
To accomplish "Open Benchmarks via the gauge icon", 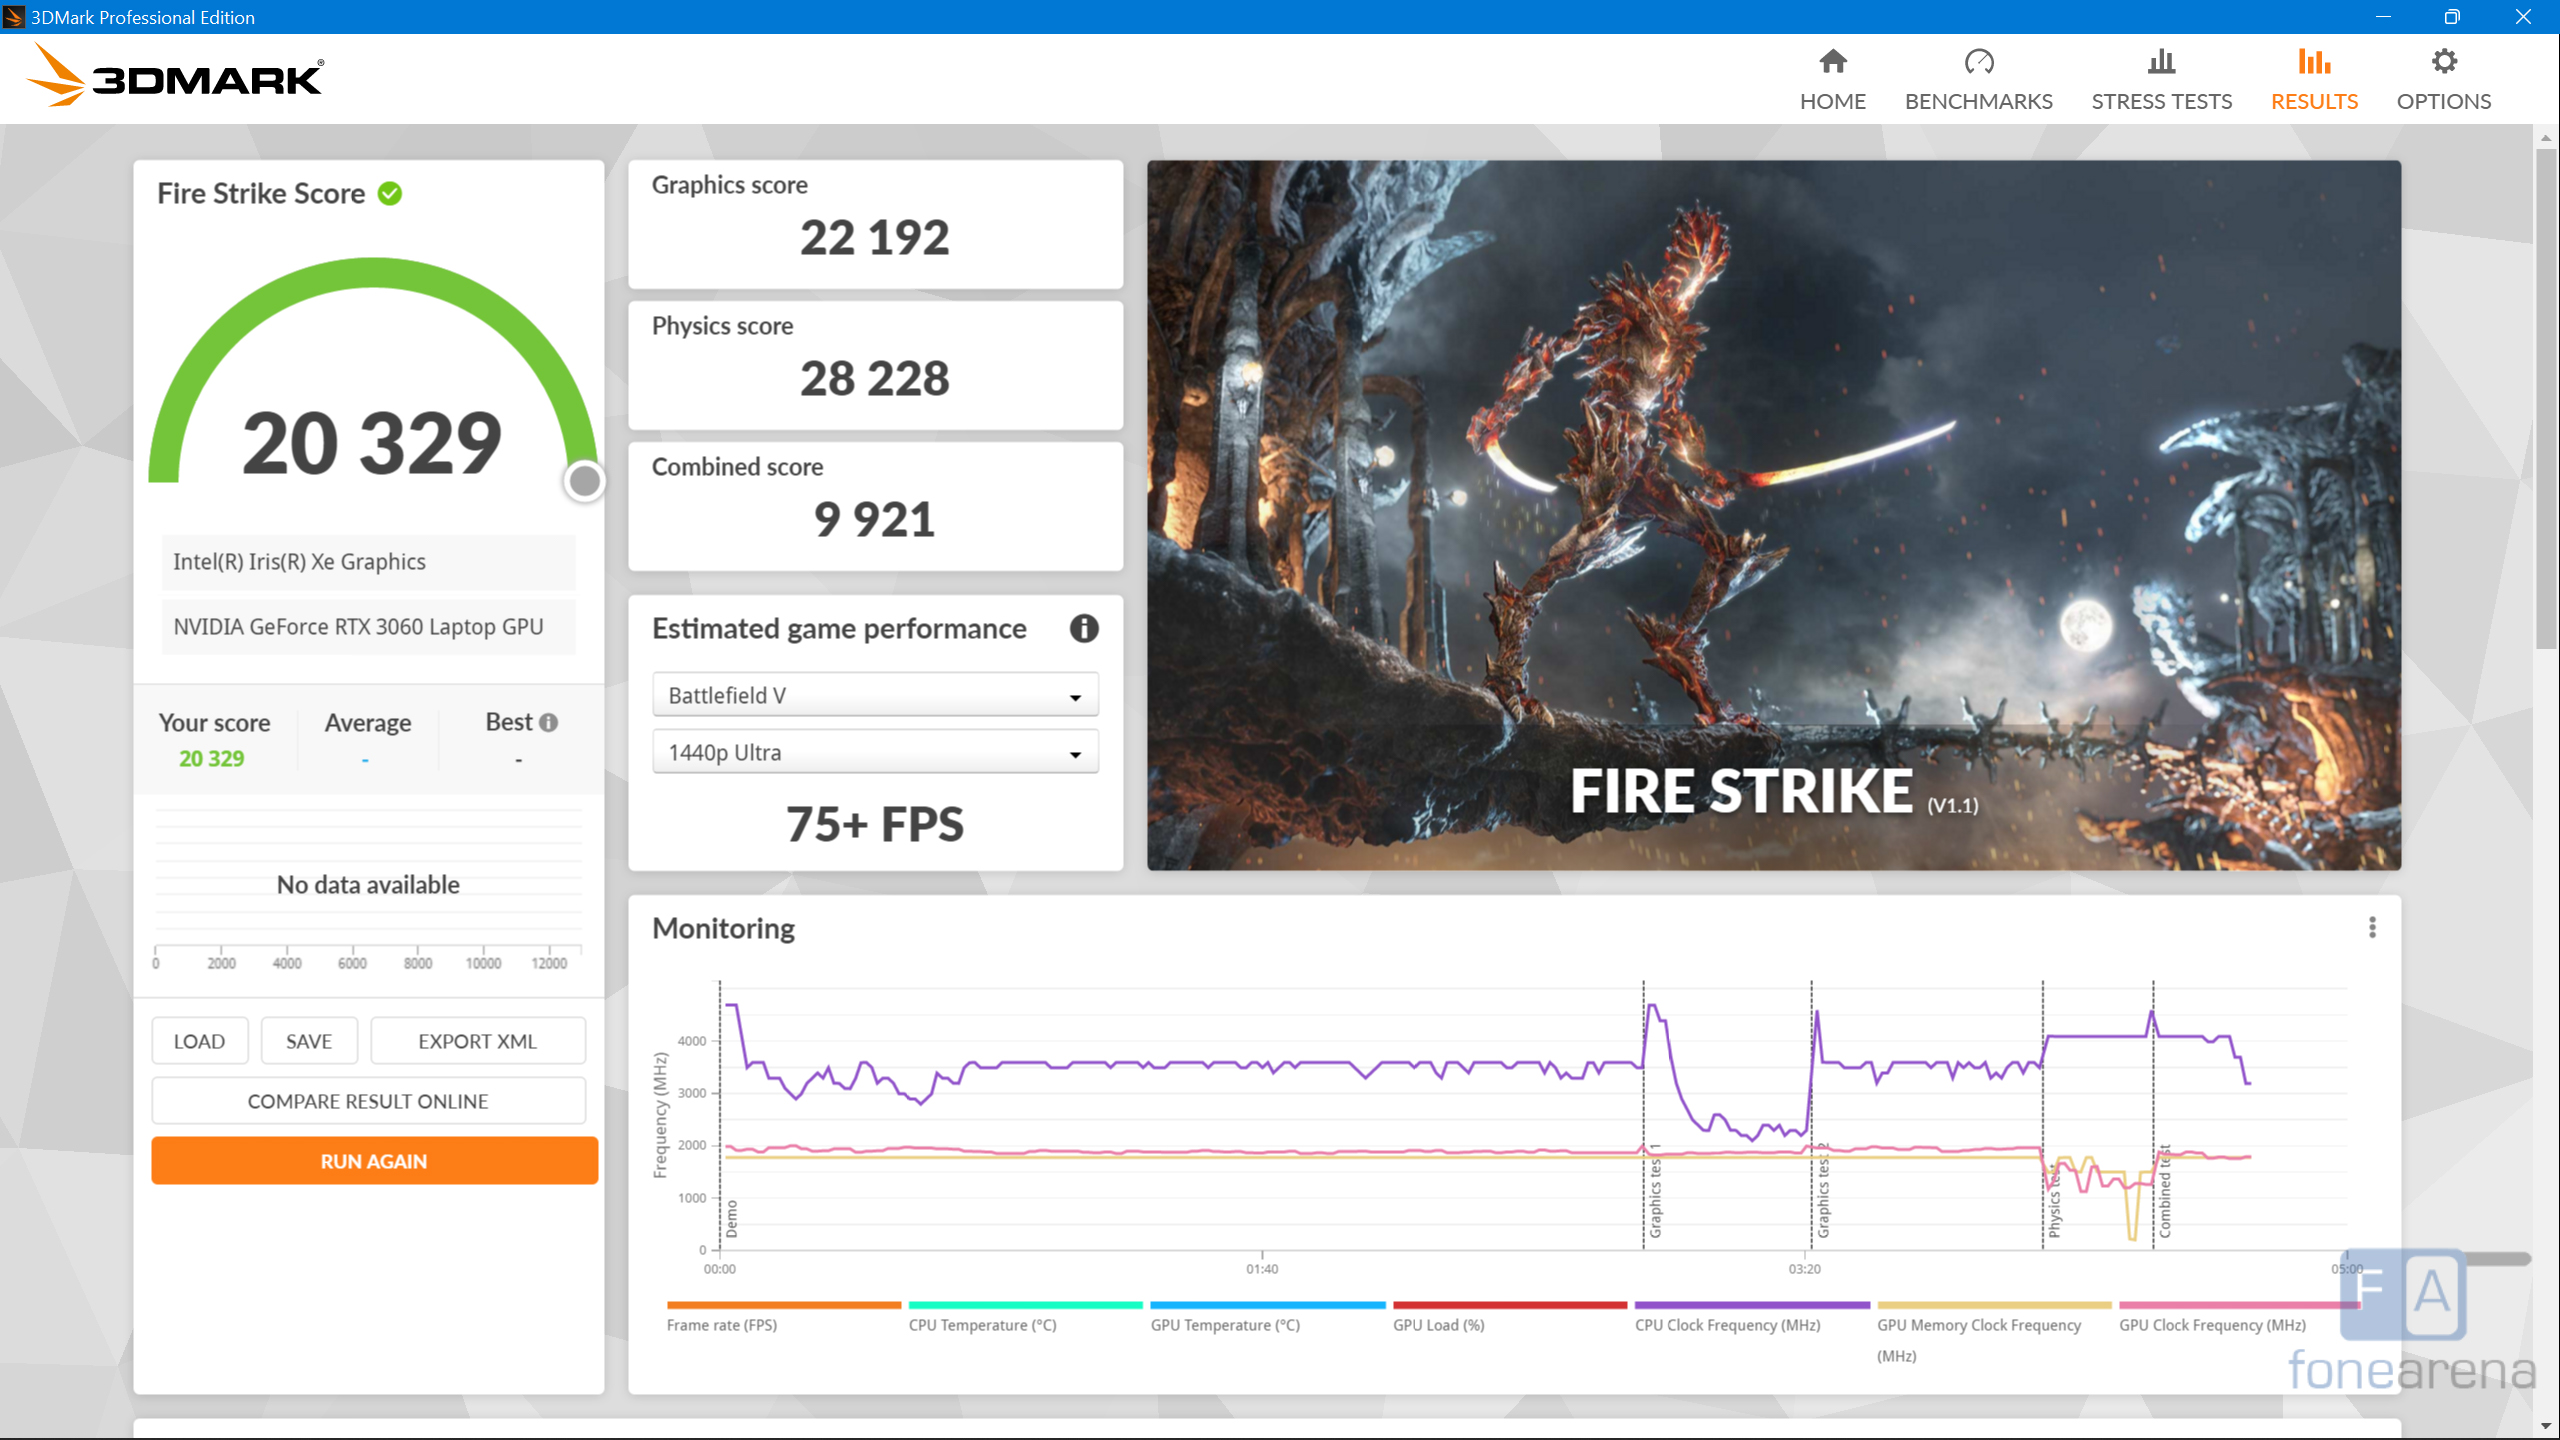I will click(x=1978, y=62).
